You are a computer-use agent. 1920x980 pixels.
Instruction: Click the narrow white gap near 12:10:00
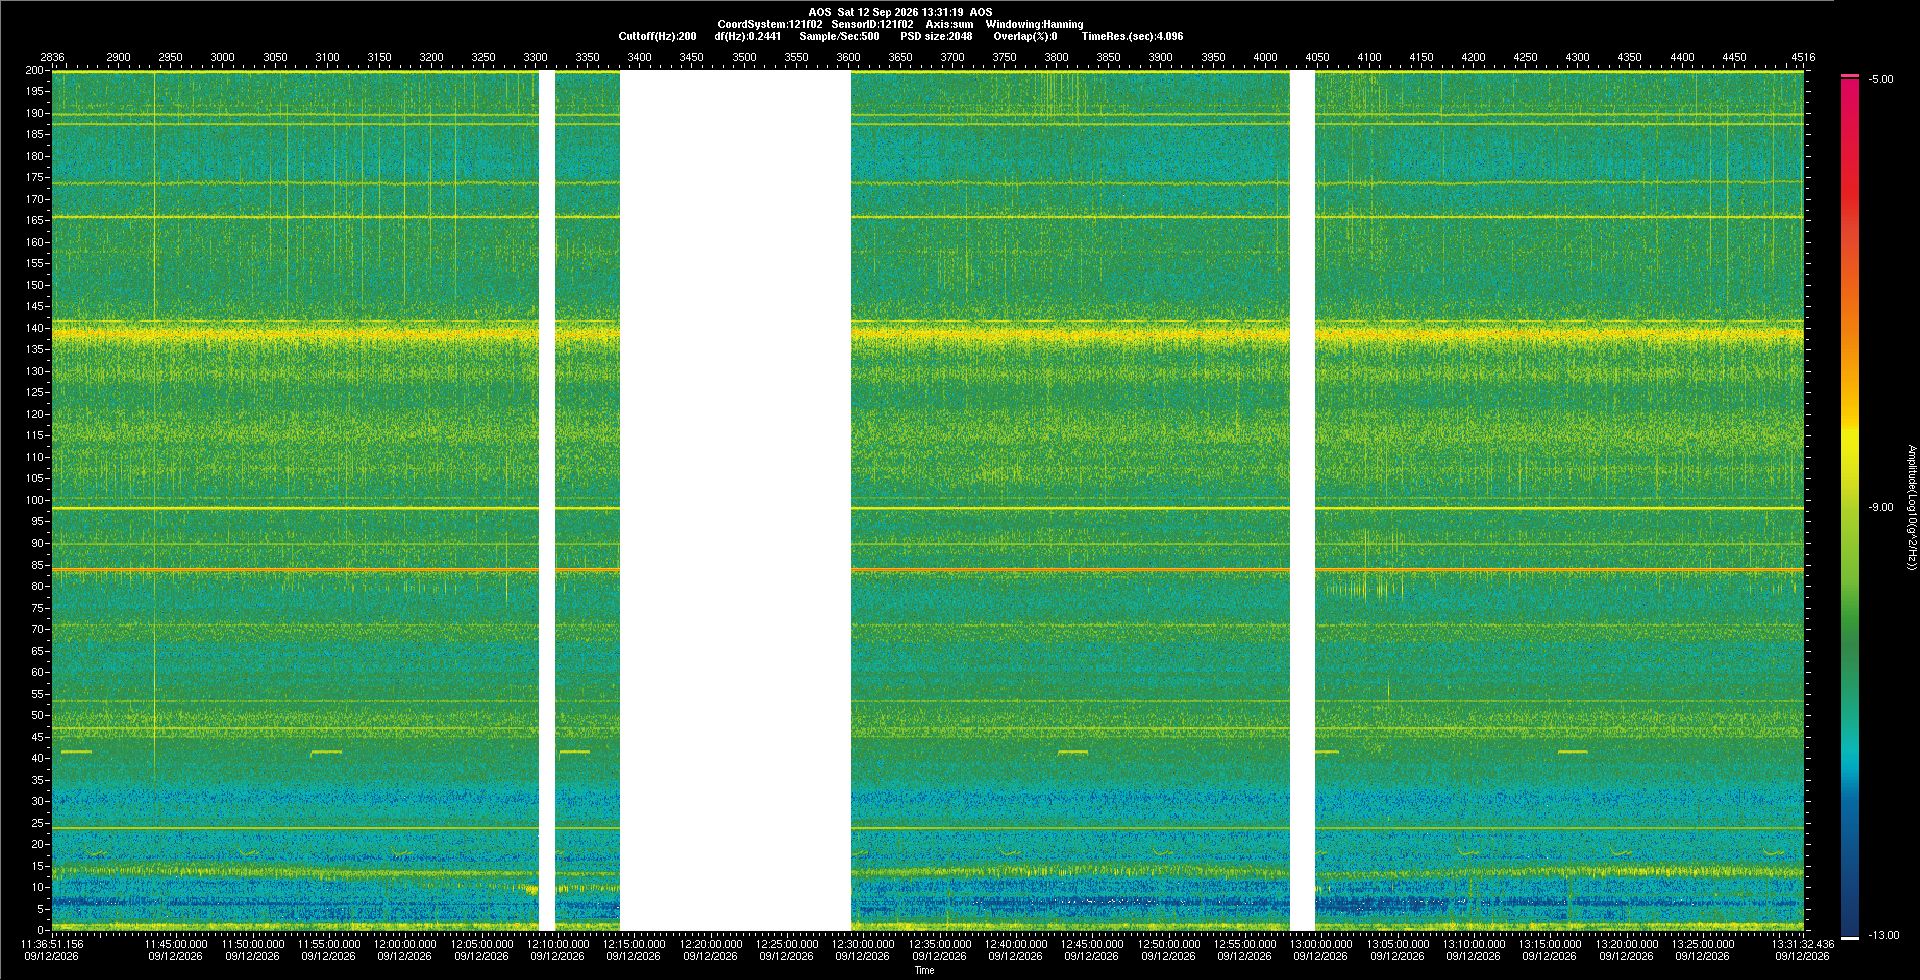coord(547,500)
